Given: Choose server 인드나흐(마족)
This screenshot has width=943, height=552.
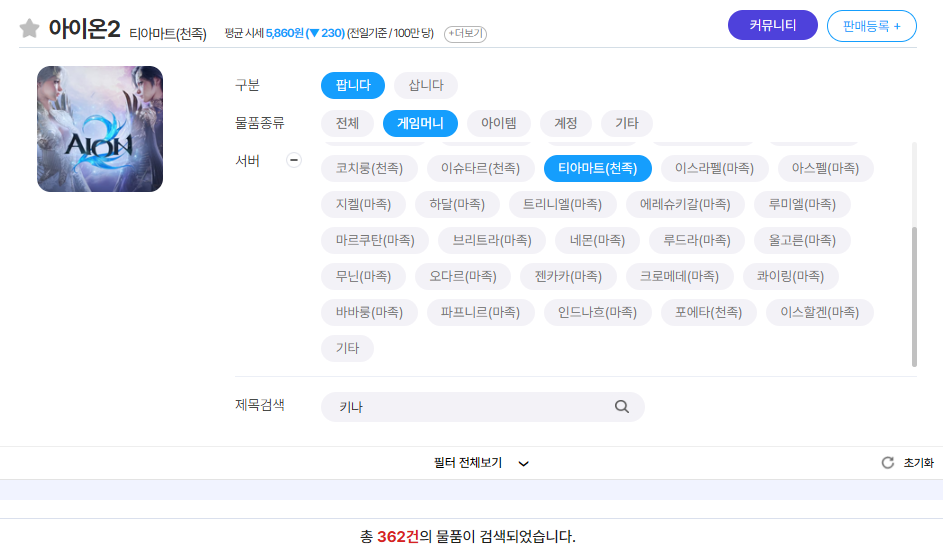Looking at the screenshot, I should (x=598, y=313).
